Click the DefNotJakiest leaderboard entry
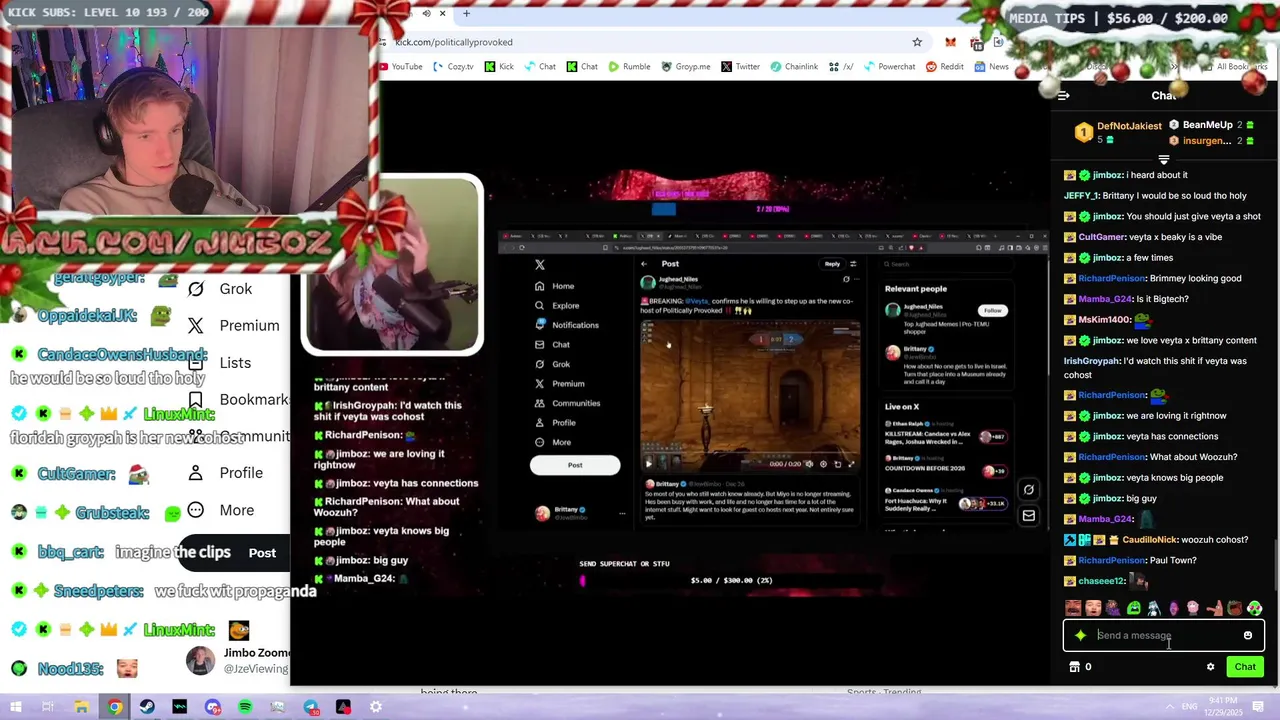The height and width of the screenshot is (720, 1280). pyautogui.click(x=1118, y=132)
